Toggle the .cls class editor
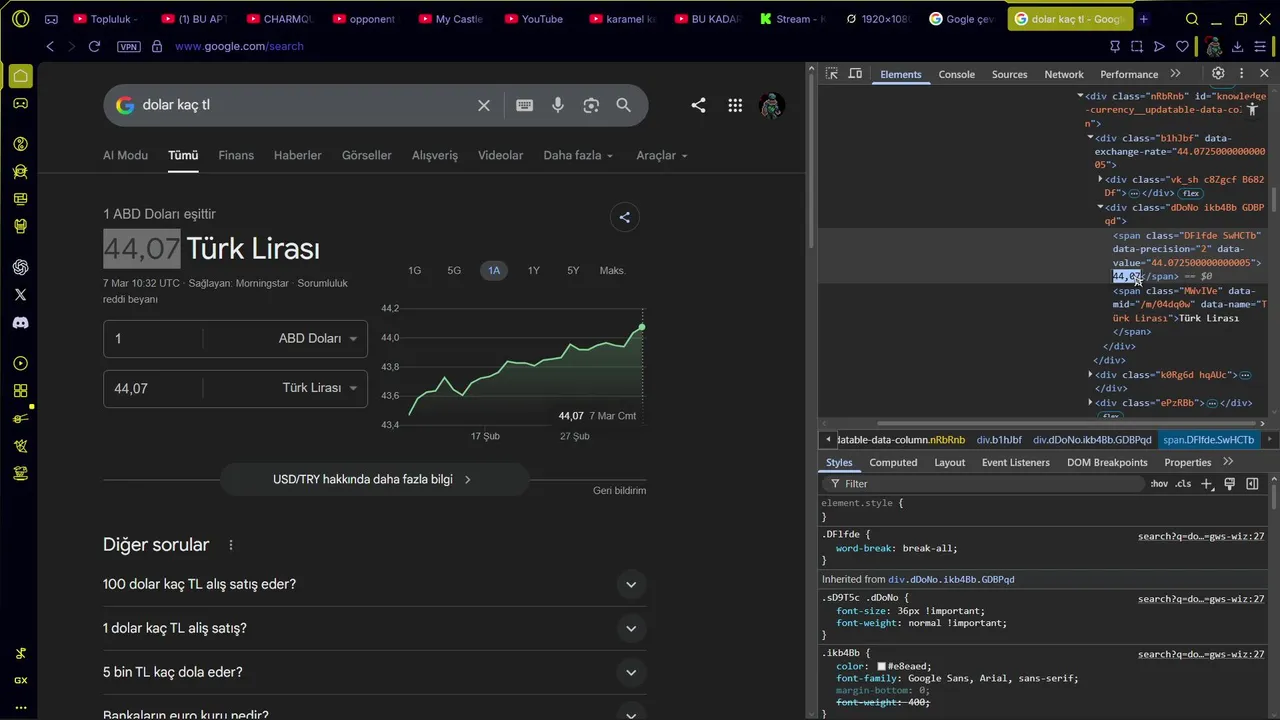The width and height of the screenshot is (1280, 720). [1183, 484]
